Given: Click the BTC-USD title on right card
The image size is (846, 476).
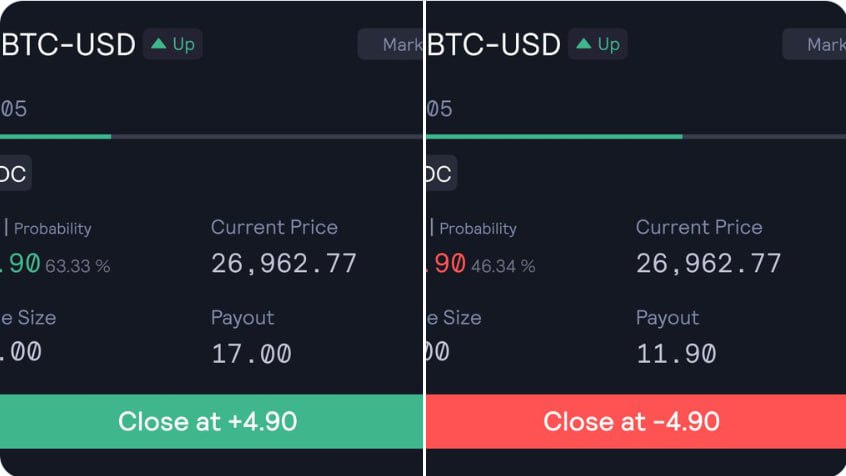Looking at the screenshot, I should tap(494, 44).
